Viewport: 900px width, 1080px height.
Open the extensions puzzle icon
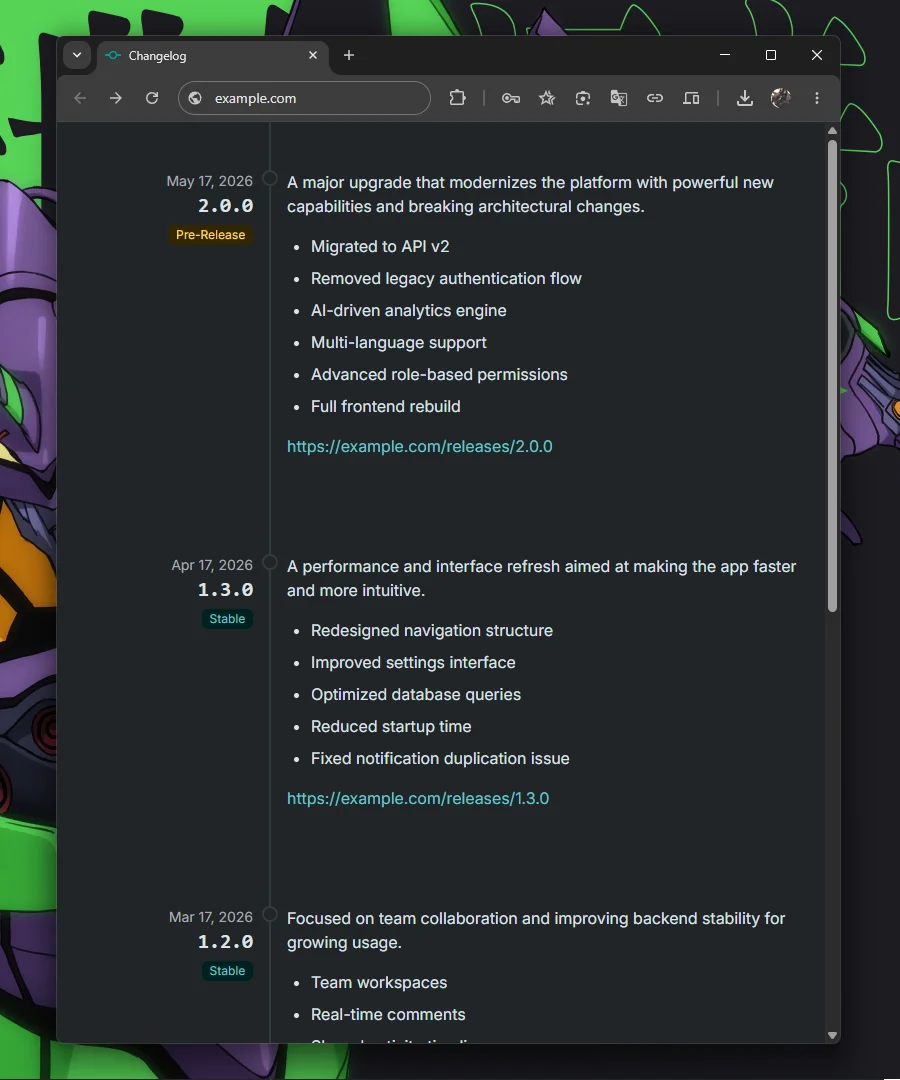[457, 98]
